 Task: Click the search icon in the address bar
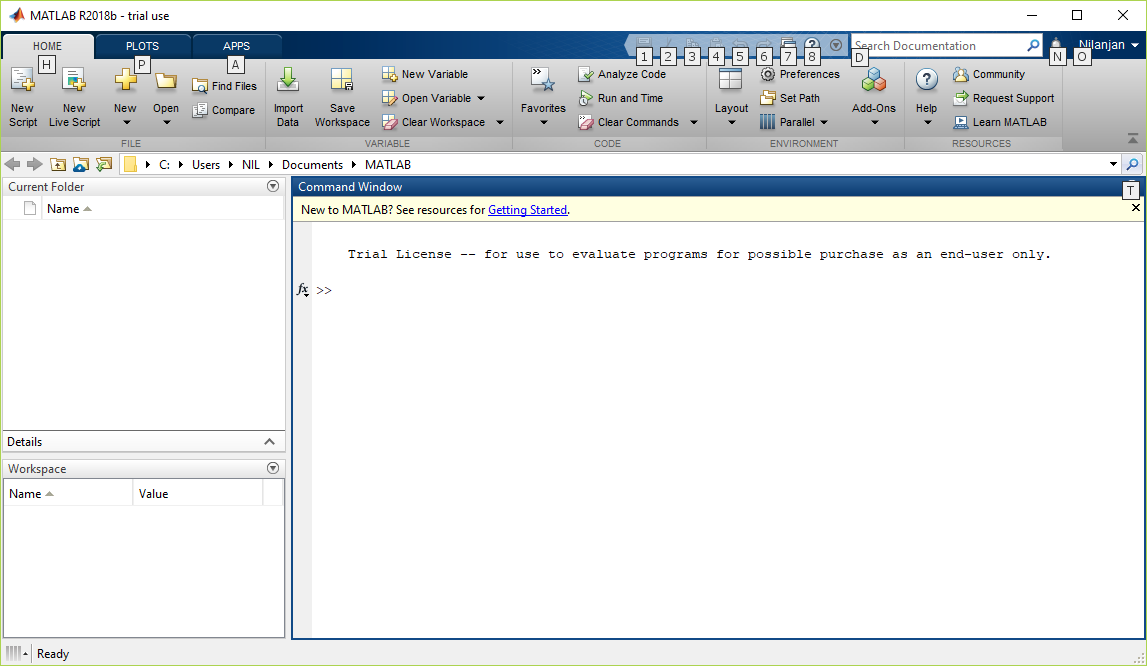click(x=1132, y=165)
